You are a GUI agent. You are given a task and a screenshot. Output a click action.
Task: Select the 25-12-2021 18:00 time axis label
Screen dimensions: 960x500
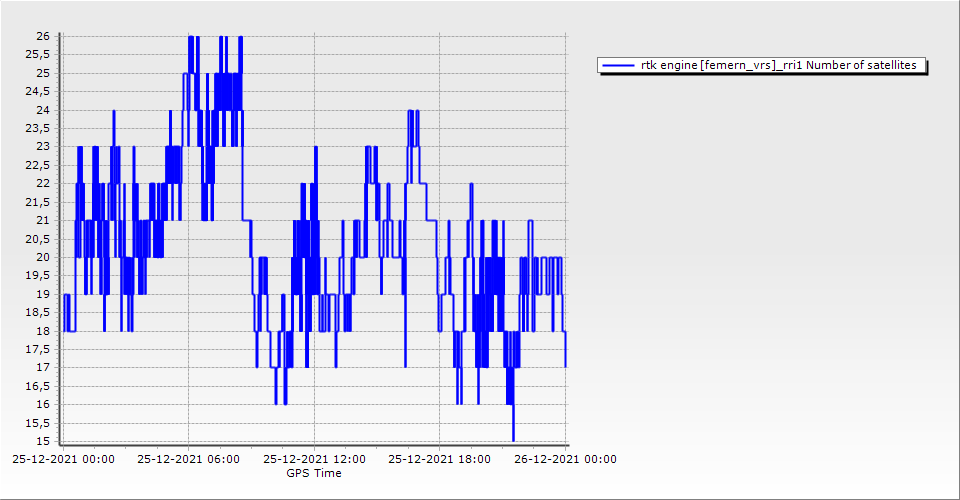coord(439,460)
